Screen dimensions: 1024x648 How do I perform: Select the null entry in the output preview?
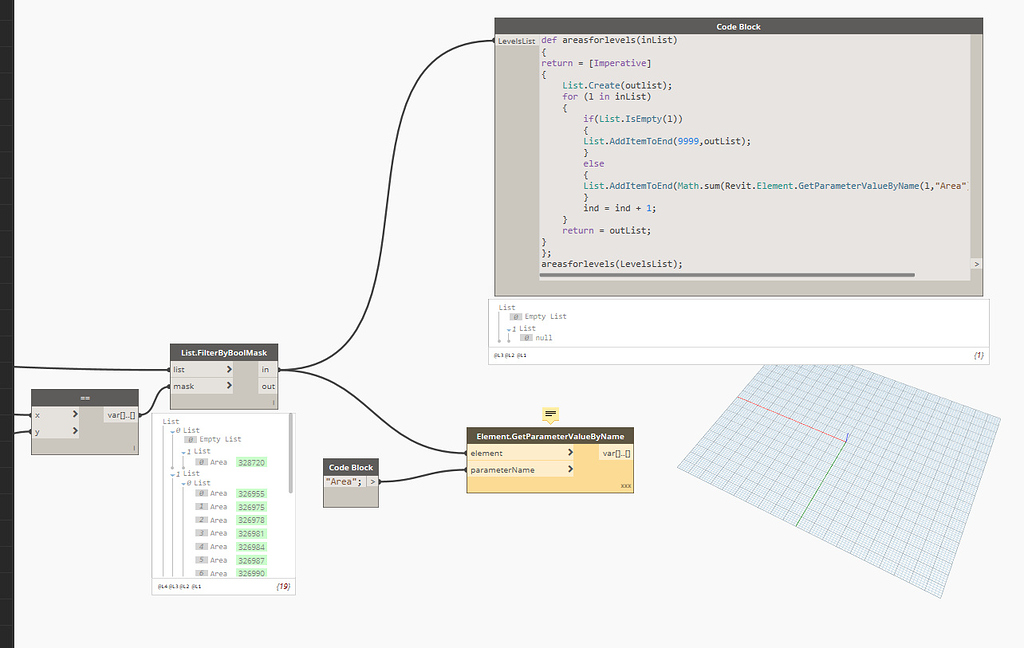544,337
